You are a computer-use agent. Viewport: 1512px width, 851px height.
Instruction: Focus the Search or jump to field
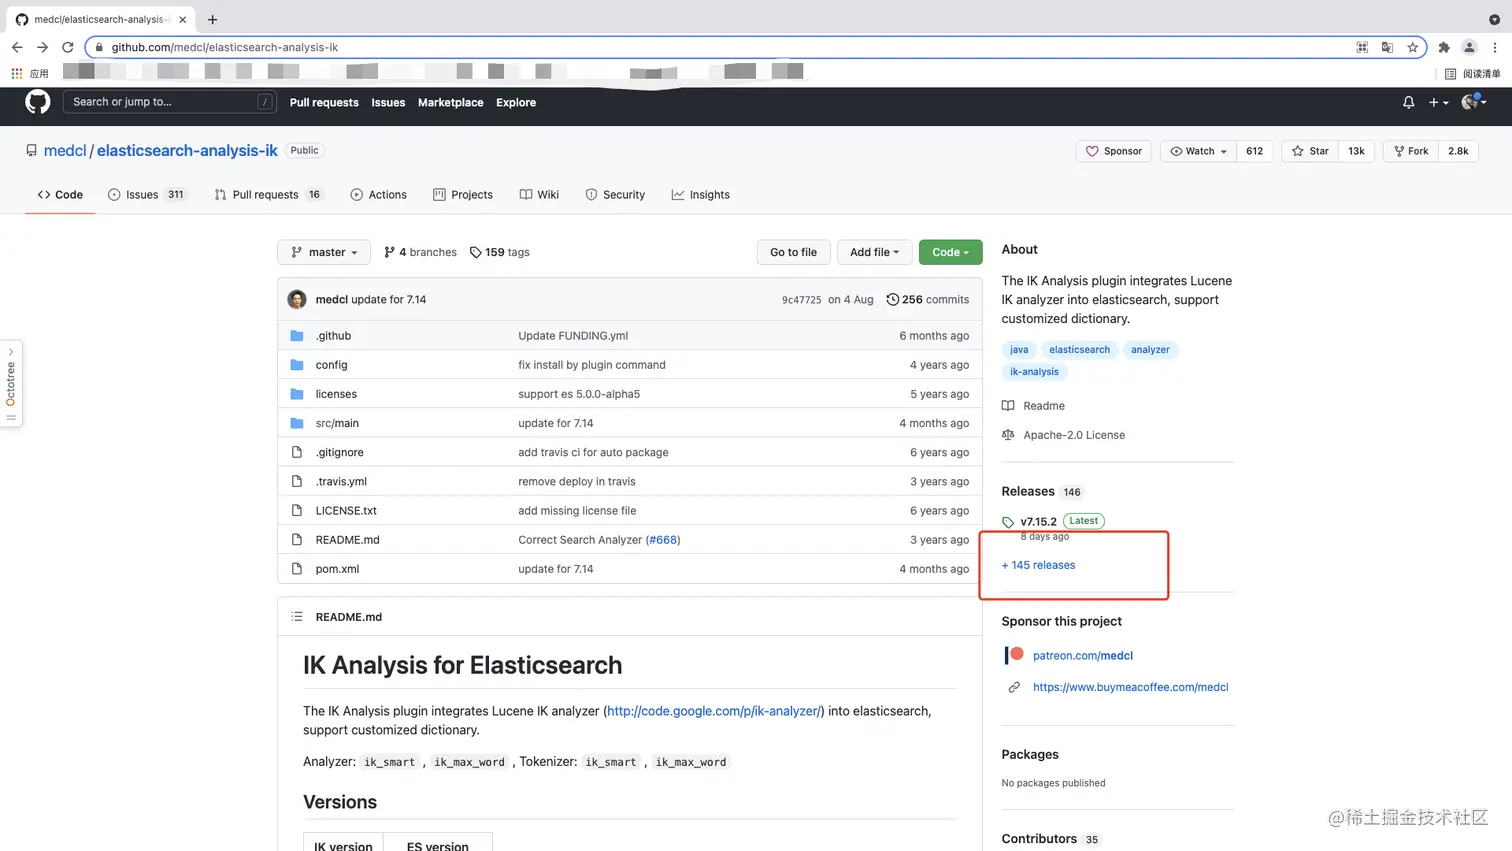click(169, 102)
